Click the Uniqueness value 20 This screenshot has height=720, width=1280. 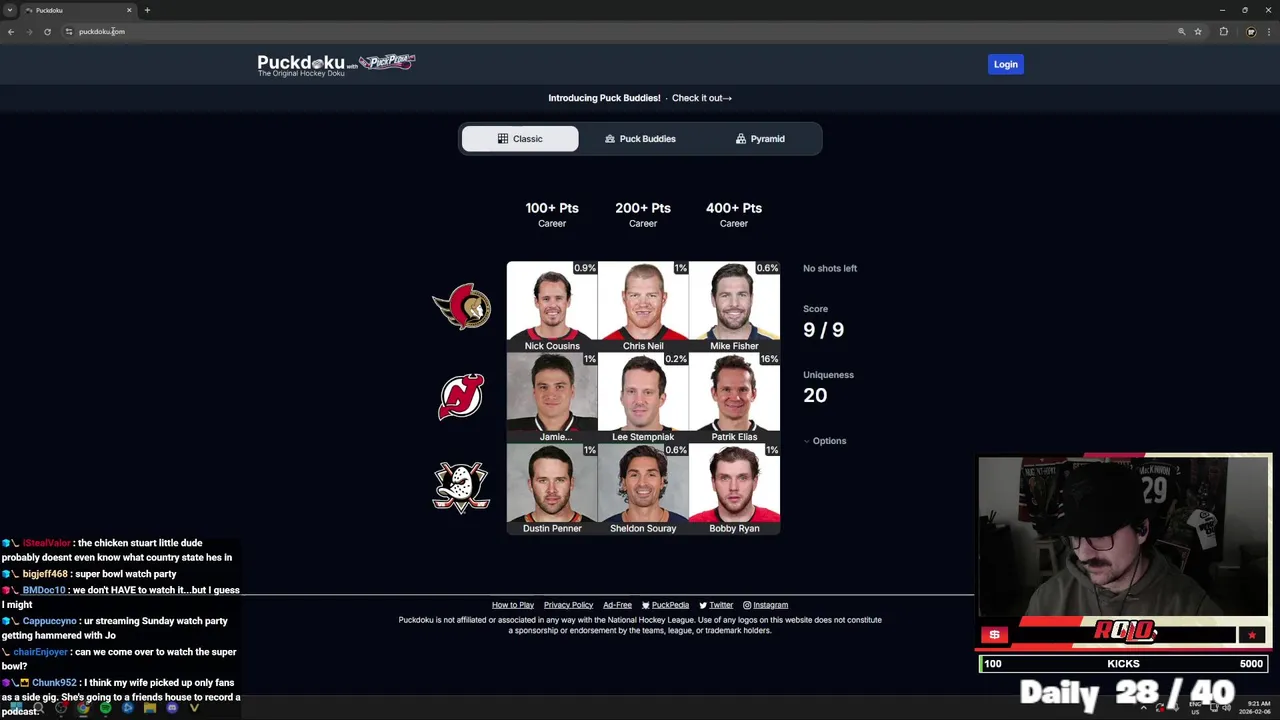coord(815,395)
